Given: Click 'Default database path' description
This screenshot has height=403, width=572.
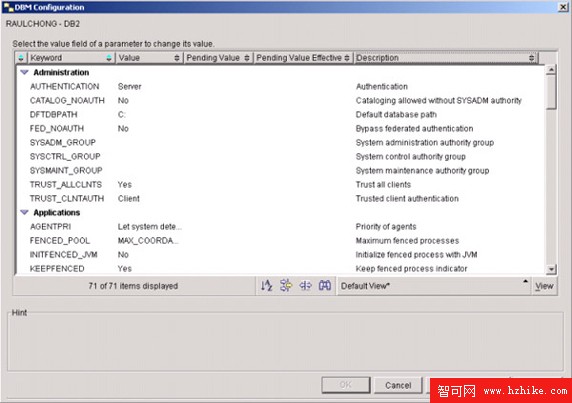Looking at the screenshot, I should pos(396,115).
